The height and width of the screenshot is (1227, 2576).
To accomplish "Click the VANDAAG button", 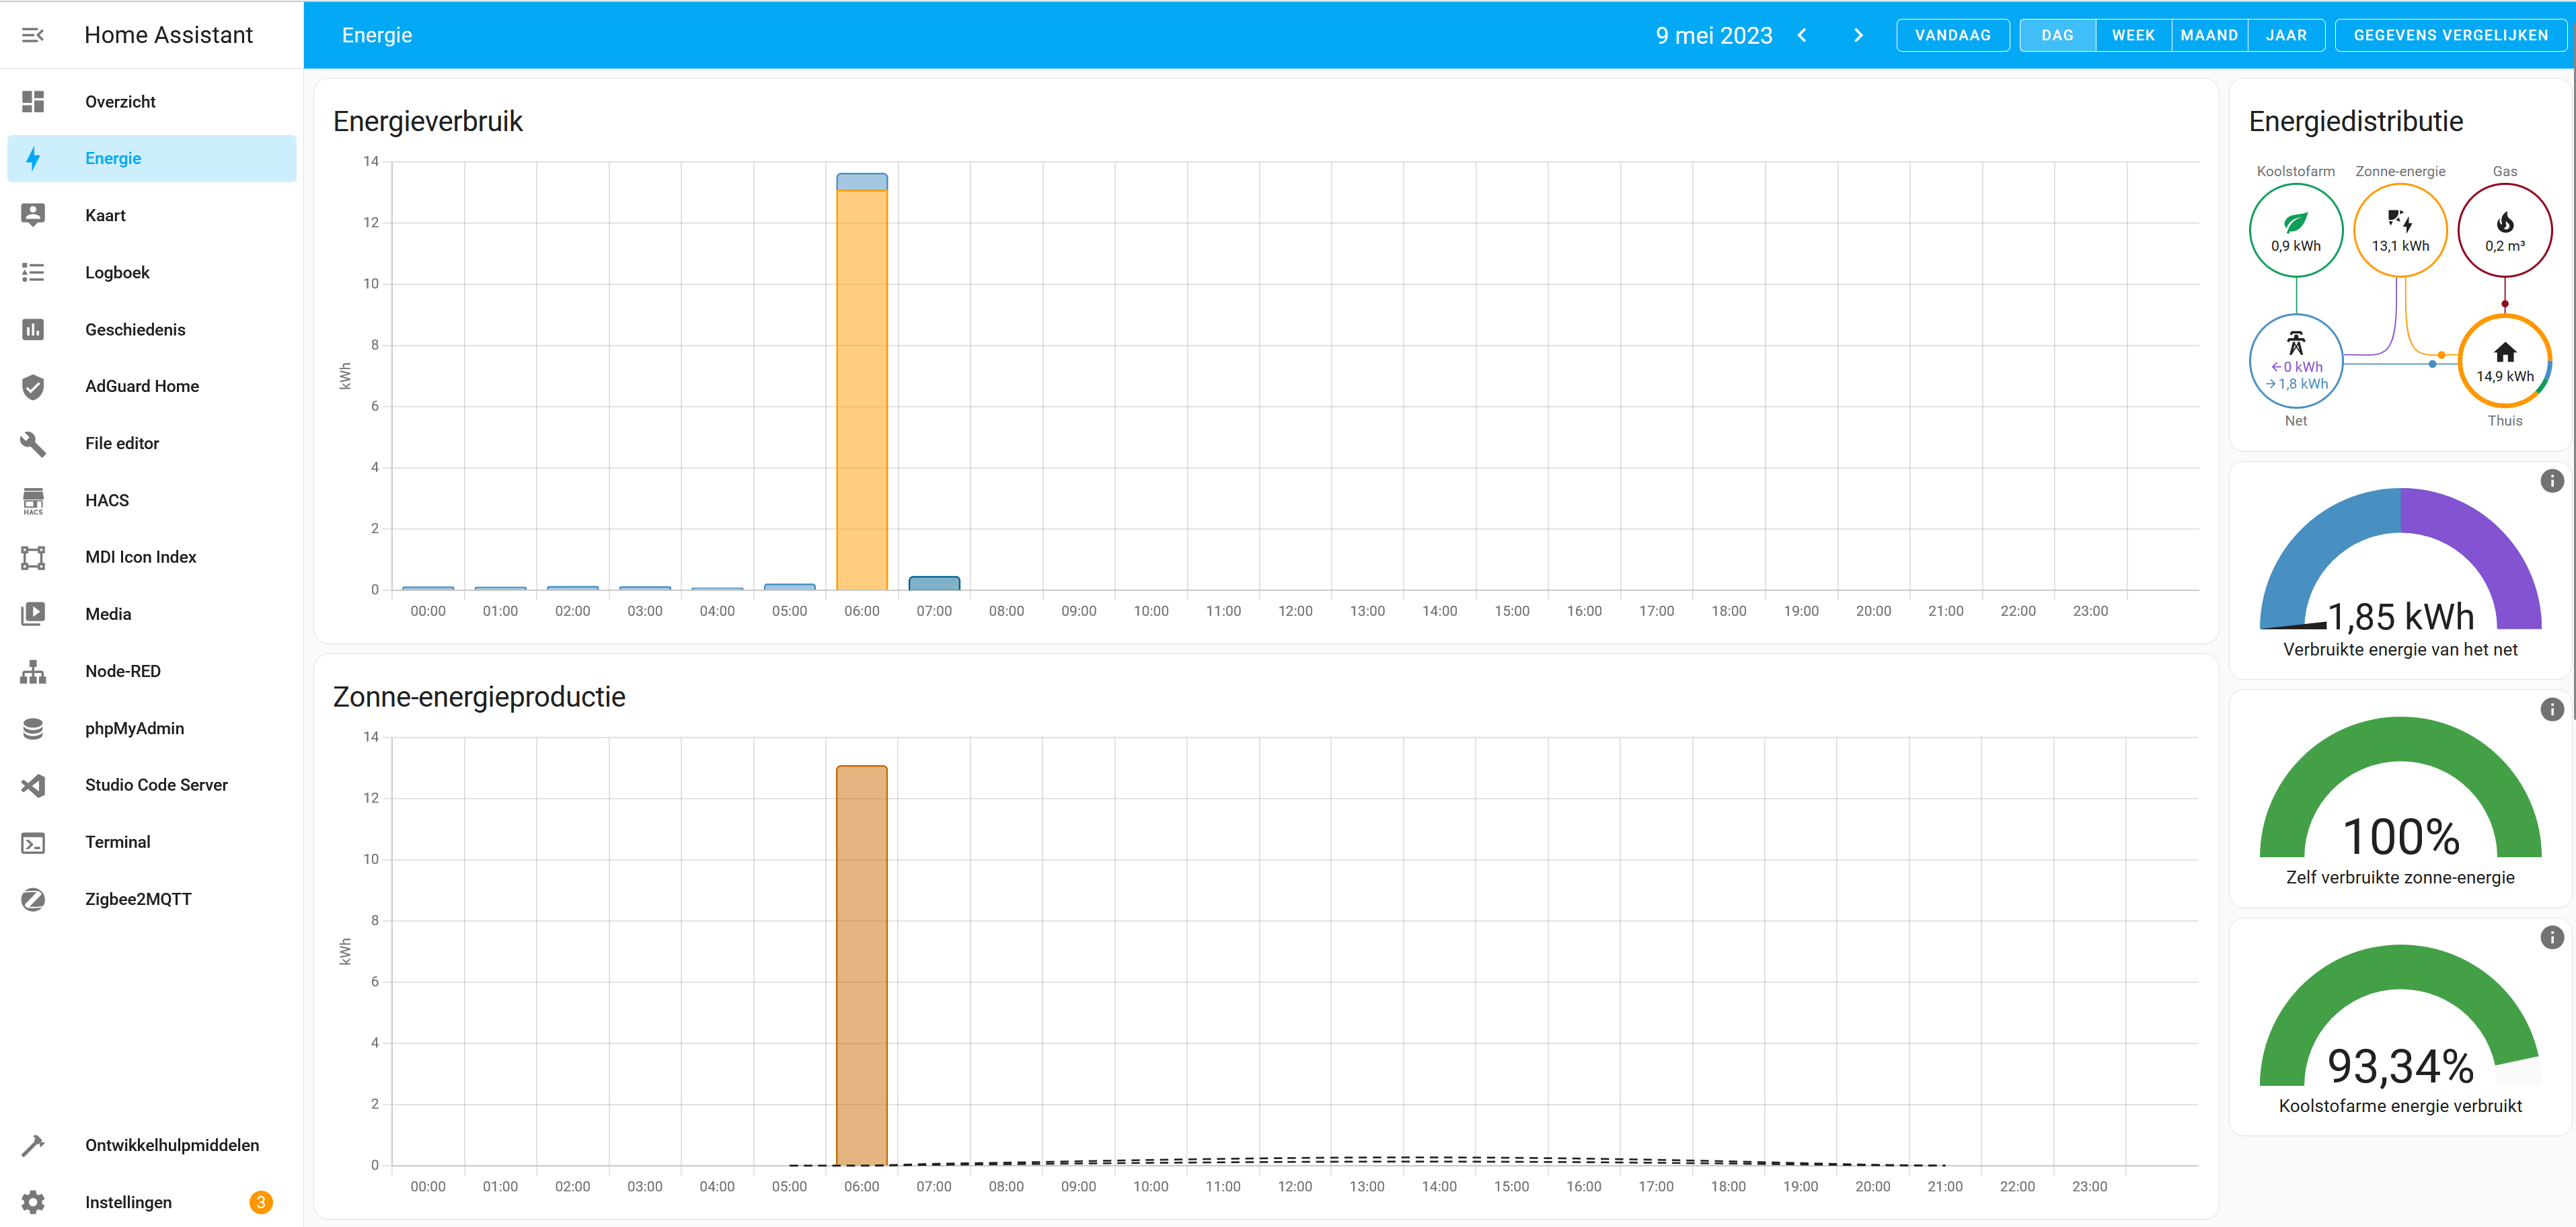I will (1953, 35).
